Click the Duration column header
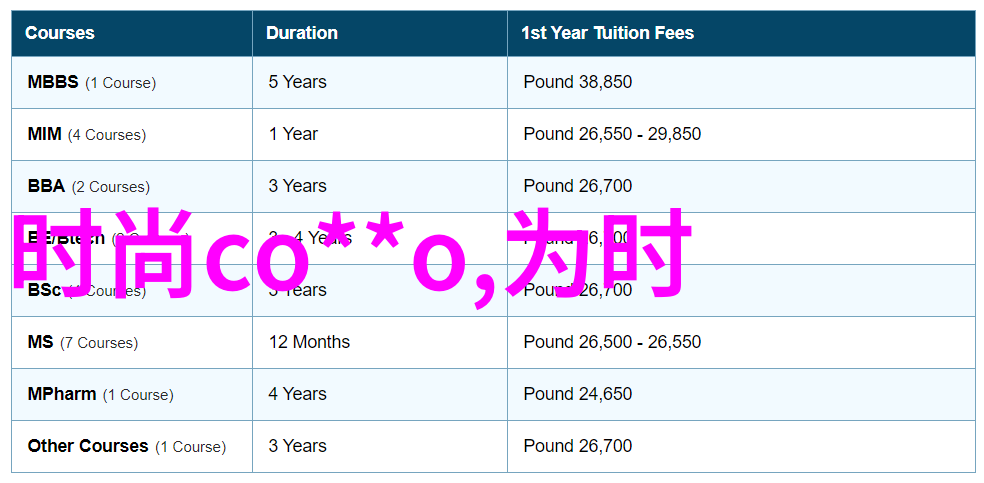The image size is (984, 483). (x=301, y=33)
